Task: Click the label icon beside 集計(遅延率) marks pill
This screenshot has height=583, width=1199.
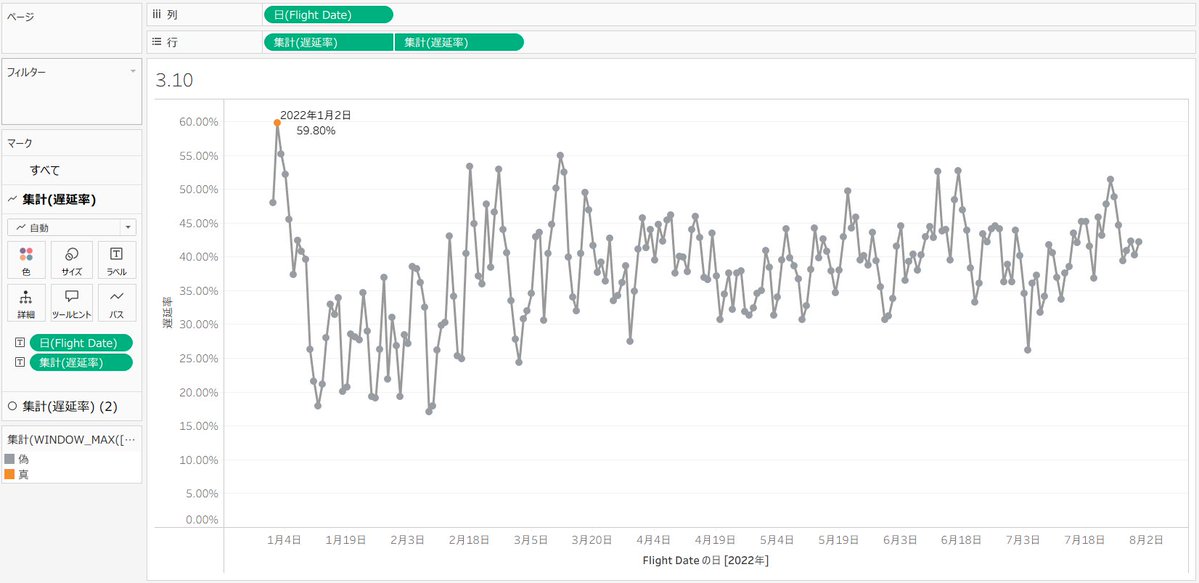Action: [20, 363]
